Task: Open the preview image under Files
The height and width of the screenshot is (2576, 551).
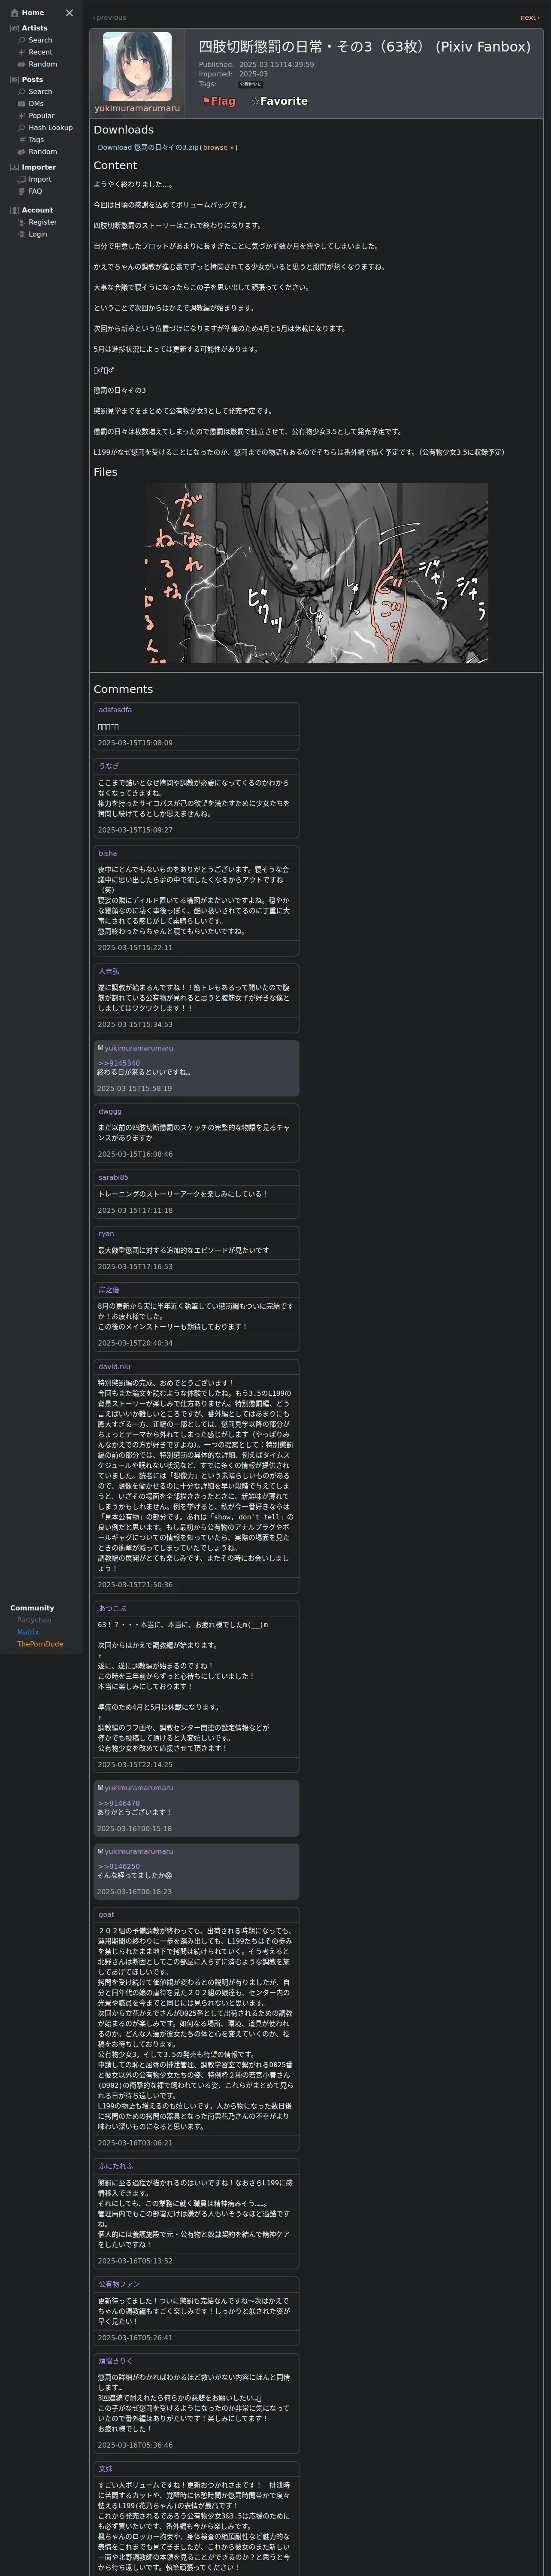Action: point(317,573)
